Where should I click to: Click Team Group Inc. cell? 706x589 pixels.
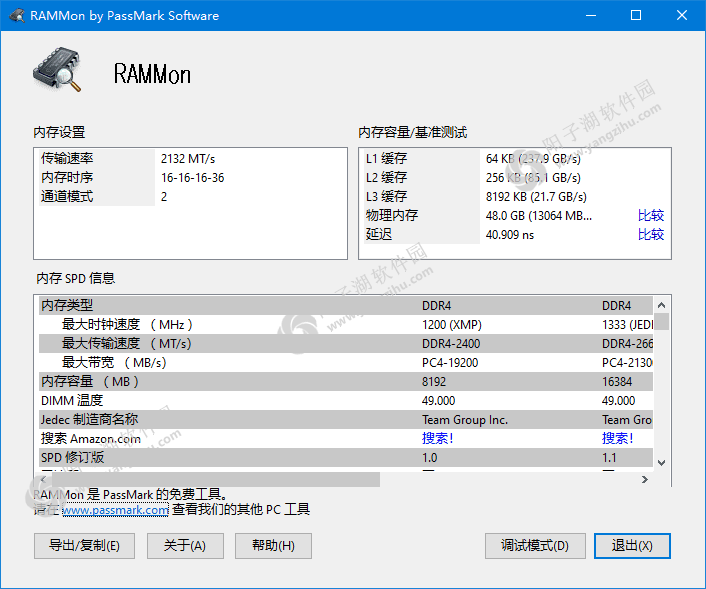[x=465, y=420]
